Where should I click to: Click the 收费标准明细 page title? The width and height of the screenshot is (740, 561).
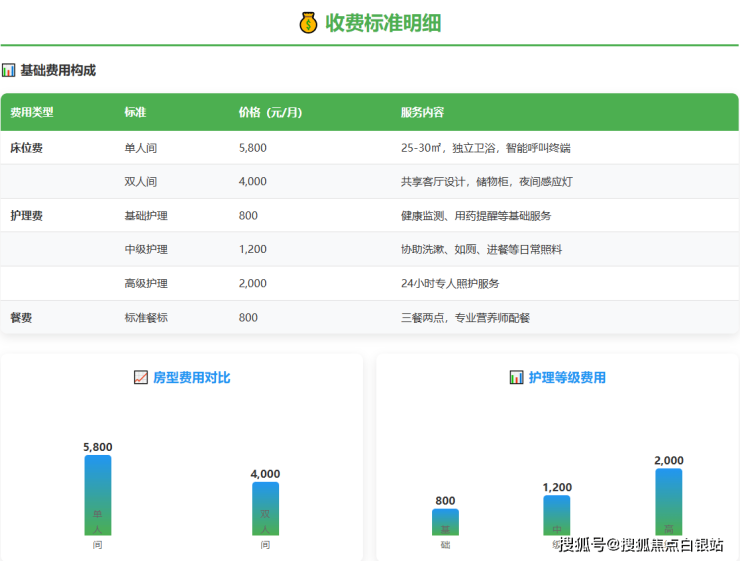click(383, 22)
